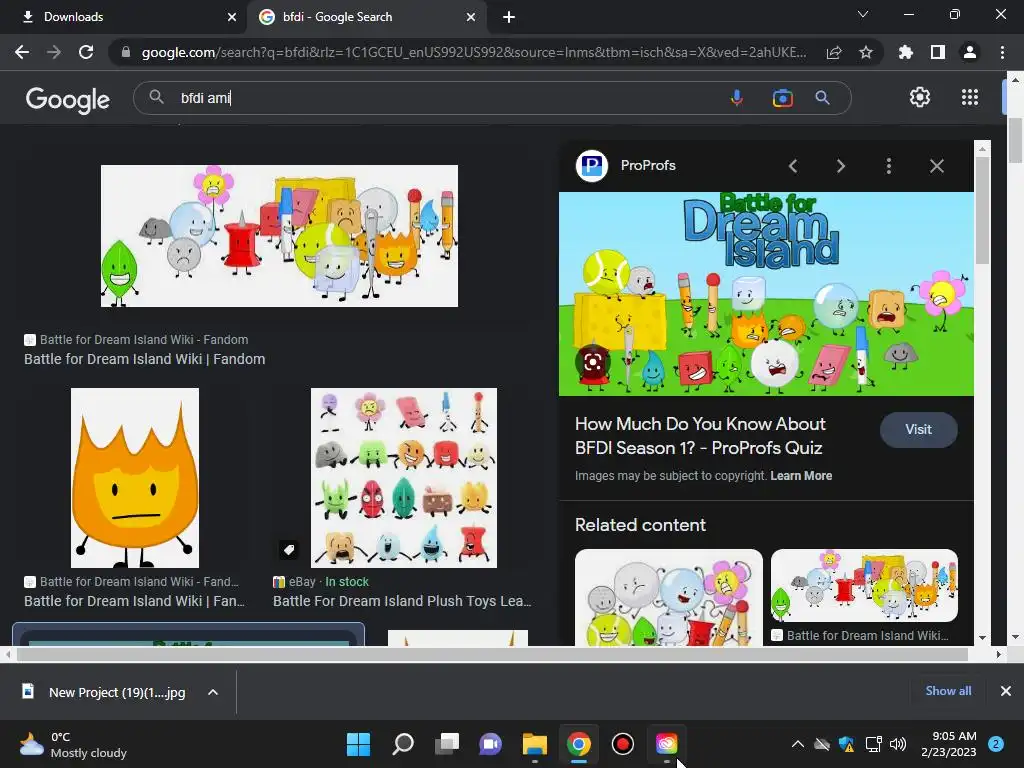The height and width of the screenshot is (768, 1024).
Task: Open large Dream Island preview image
Action: click(766, 293)
